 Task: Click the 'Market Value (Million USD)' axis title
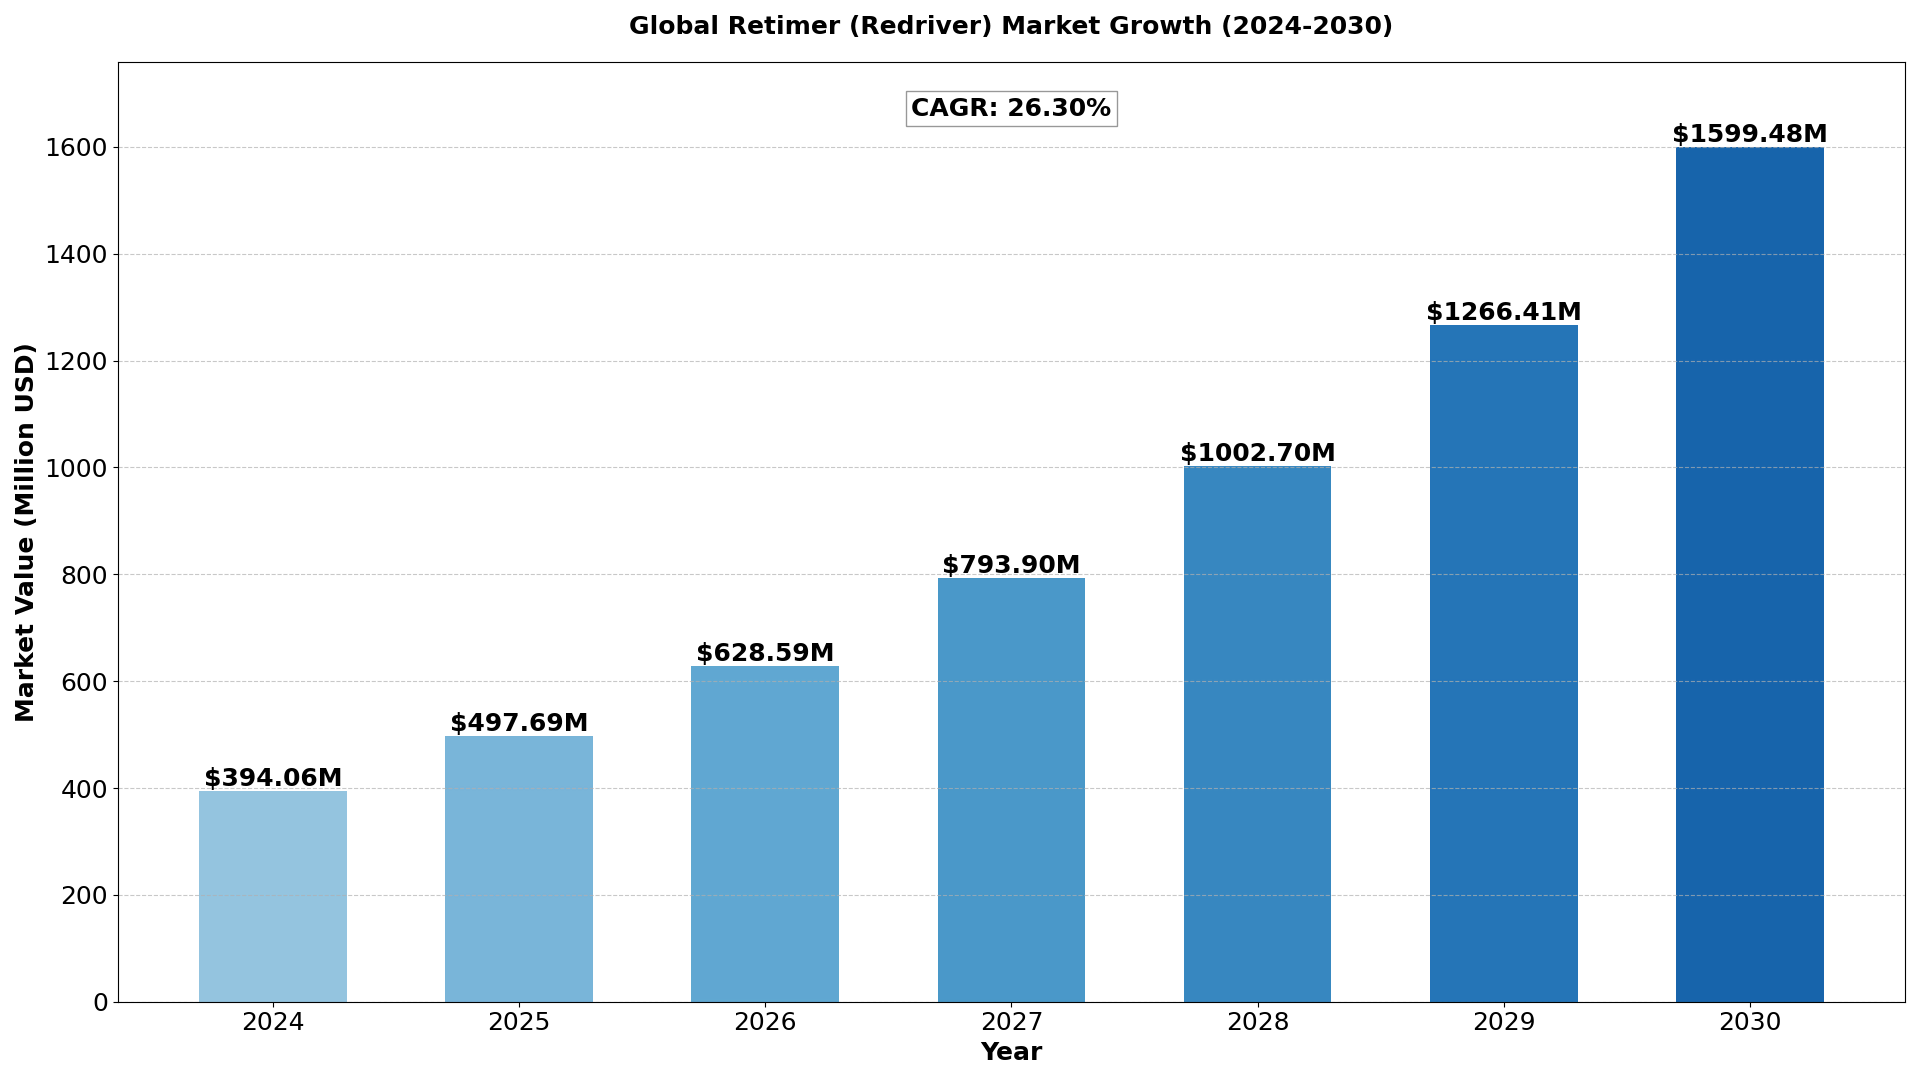click(x=25, y=532)
